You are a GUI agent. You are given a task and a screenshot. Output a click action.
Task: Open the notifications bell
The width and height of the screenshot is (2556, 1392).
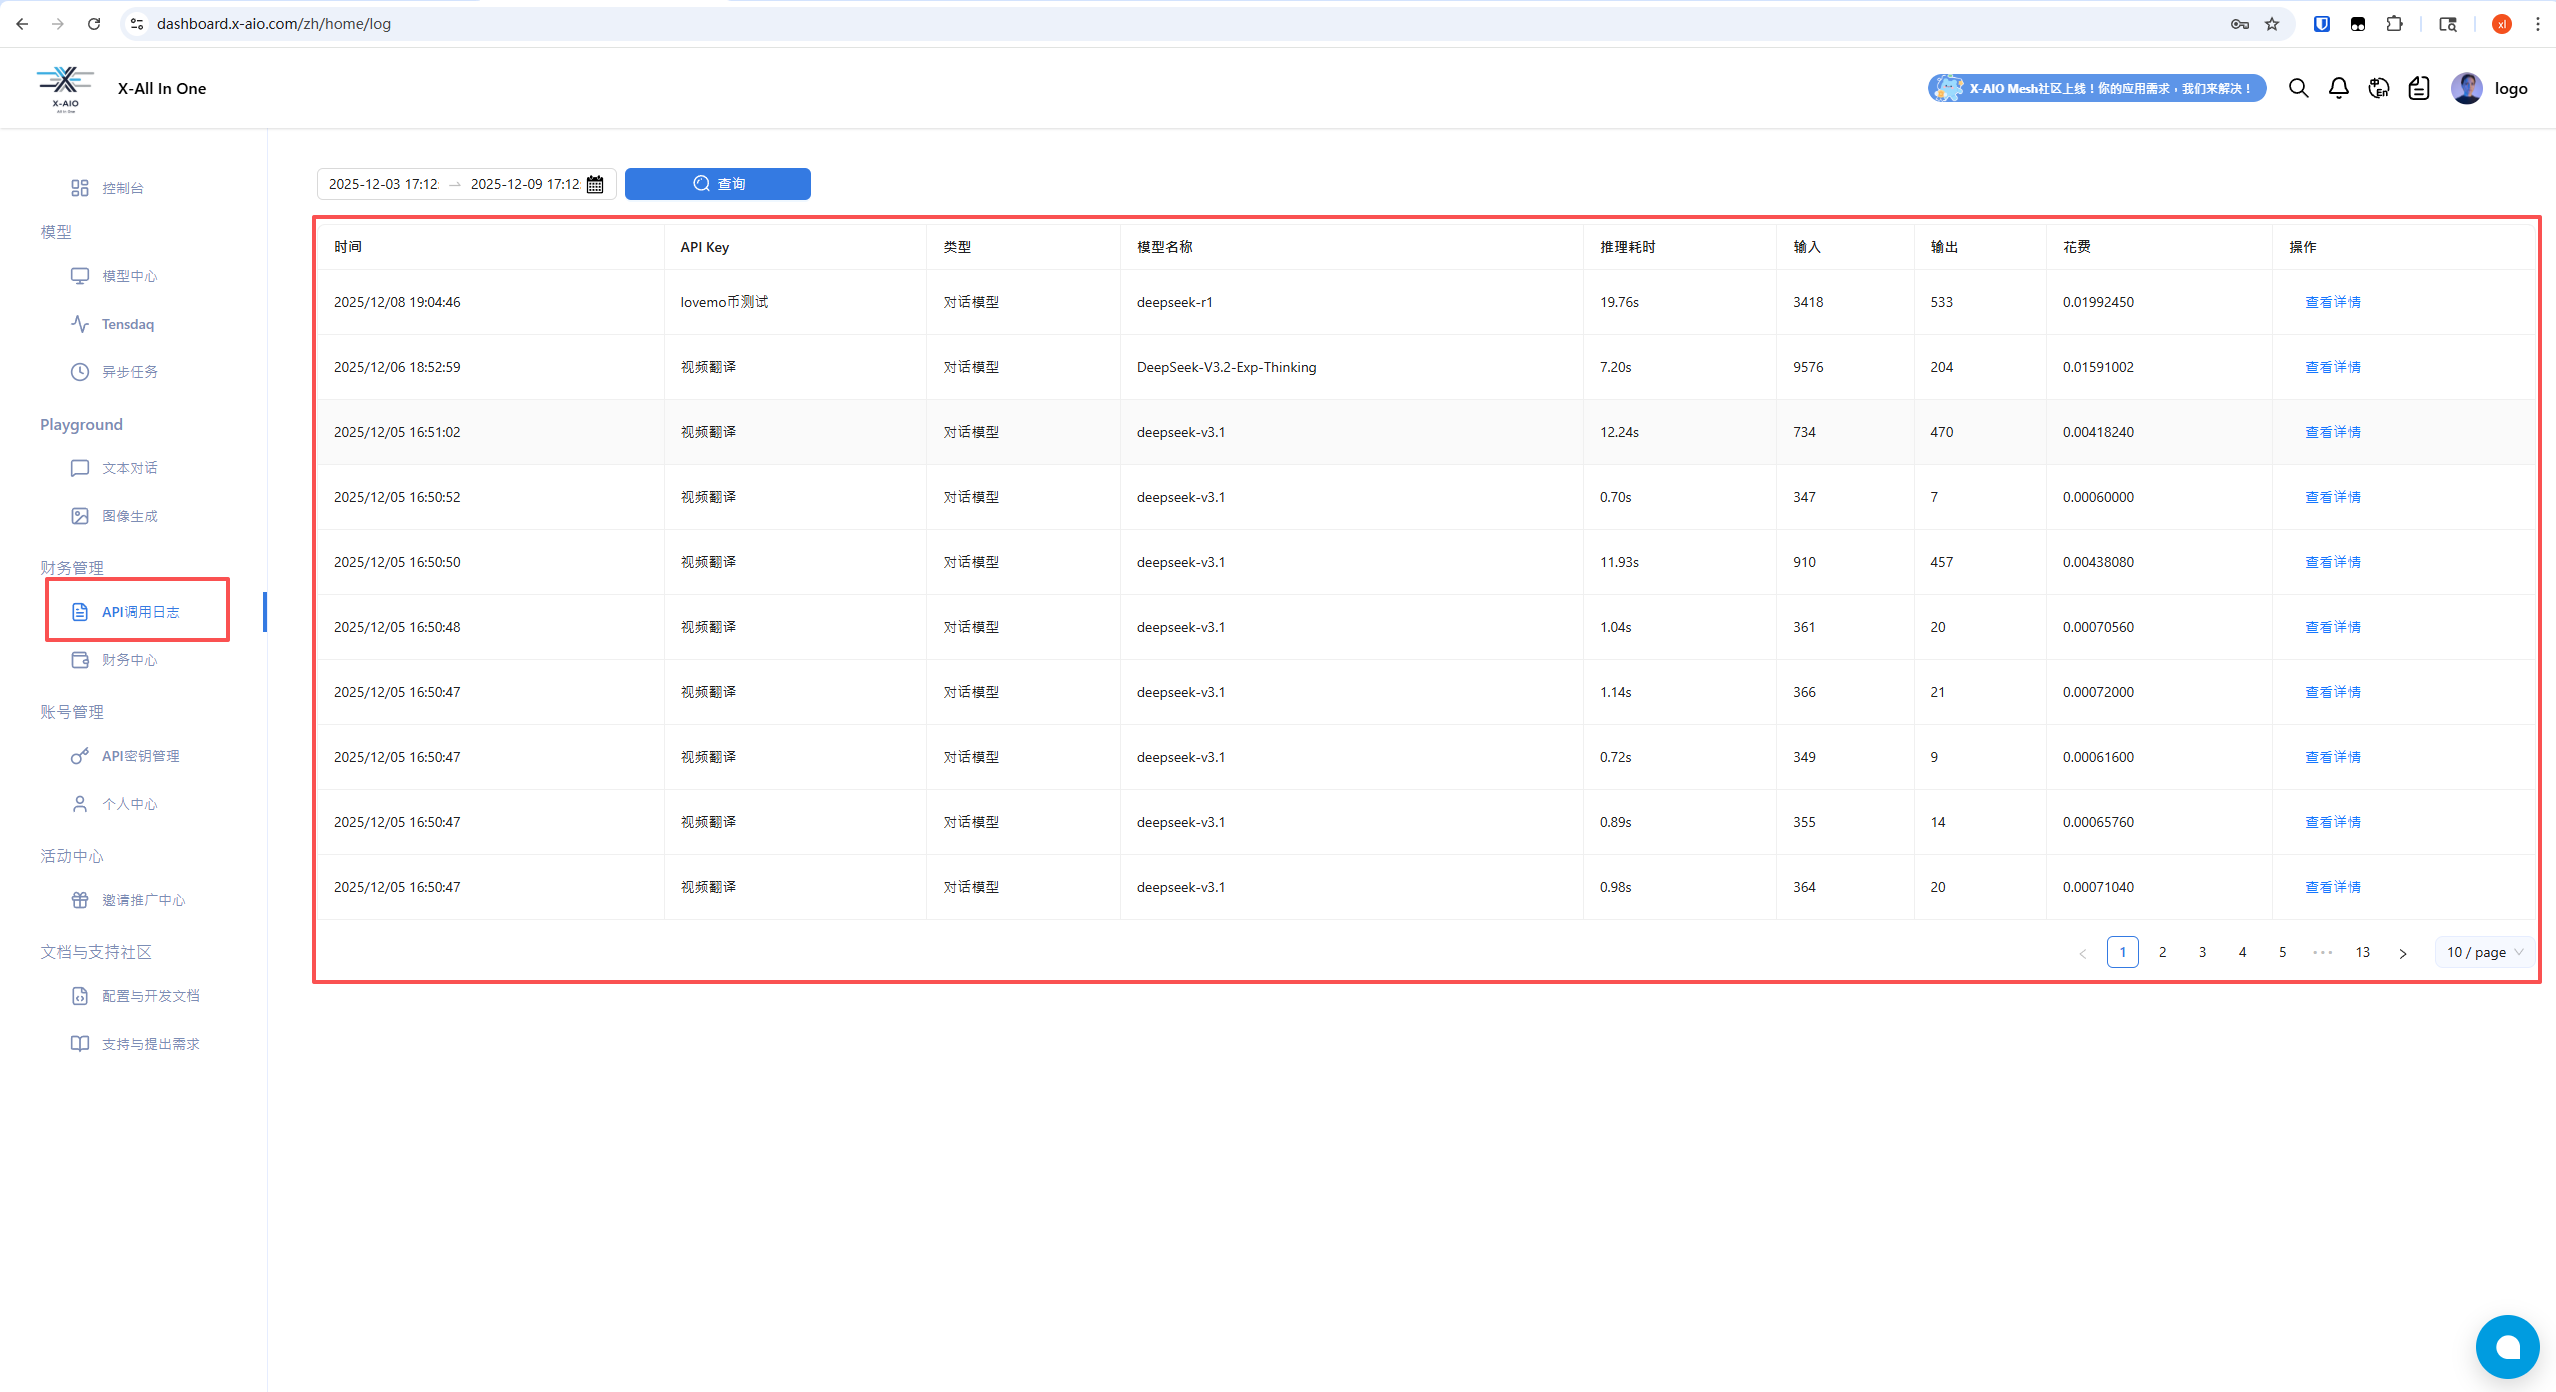pos(2338,88)
